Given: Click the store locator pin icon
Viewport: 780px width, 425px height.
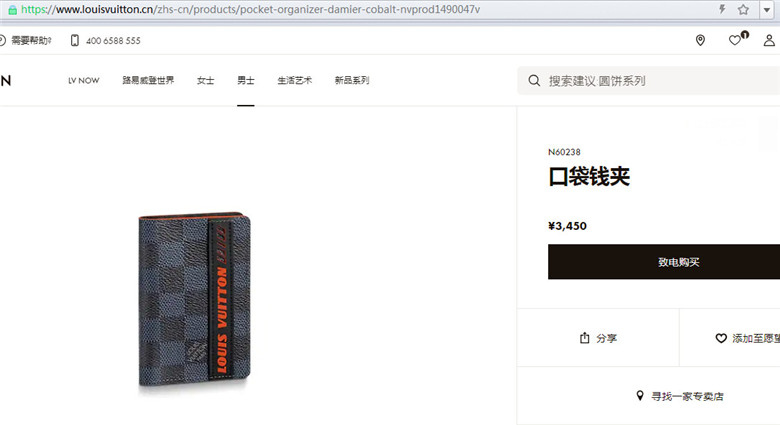Looking at the screenshot, I should (700, 40).
